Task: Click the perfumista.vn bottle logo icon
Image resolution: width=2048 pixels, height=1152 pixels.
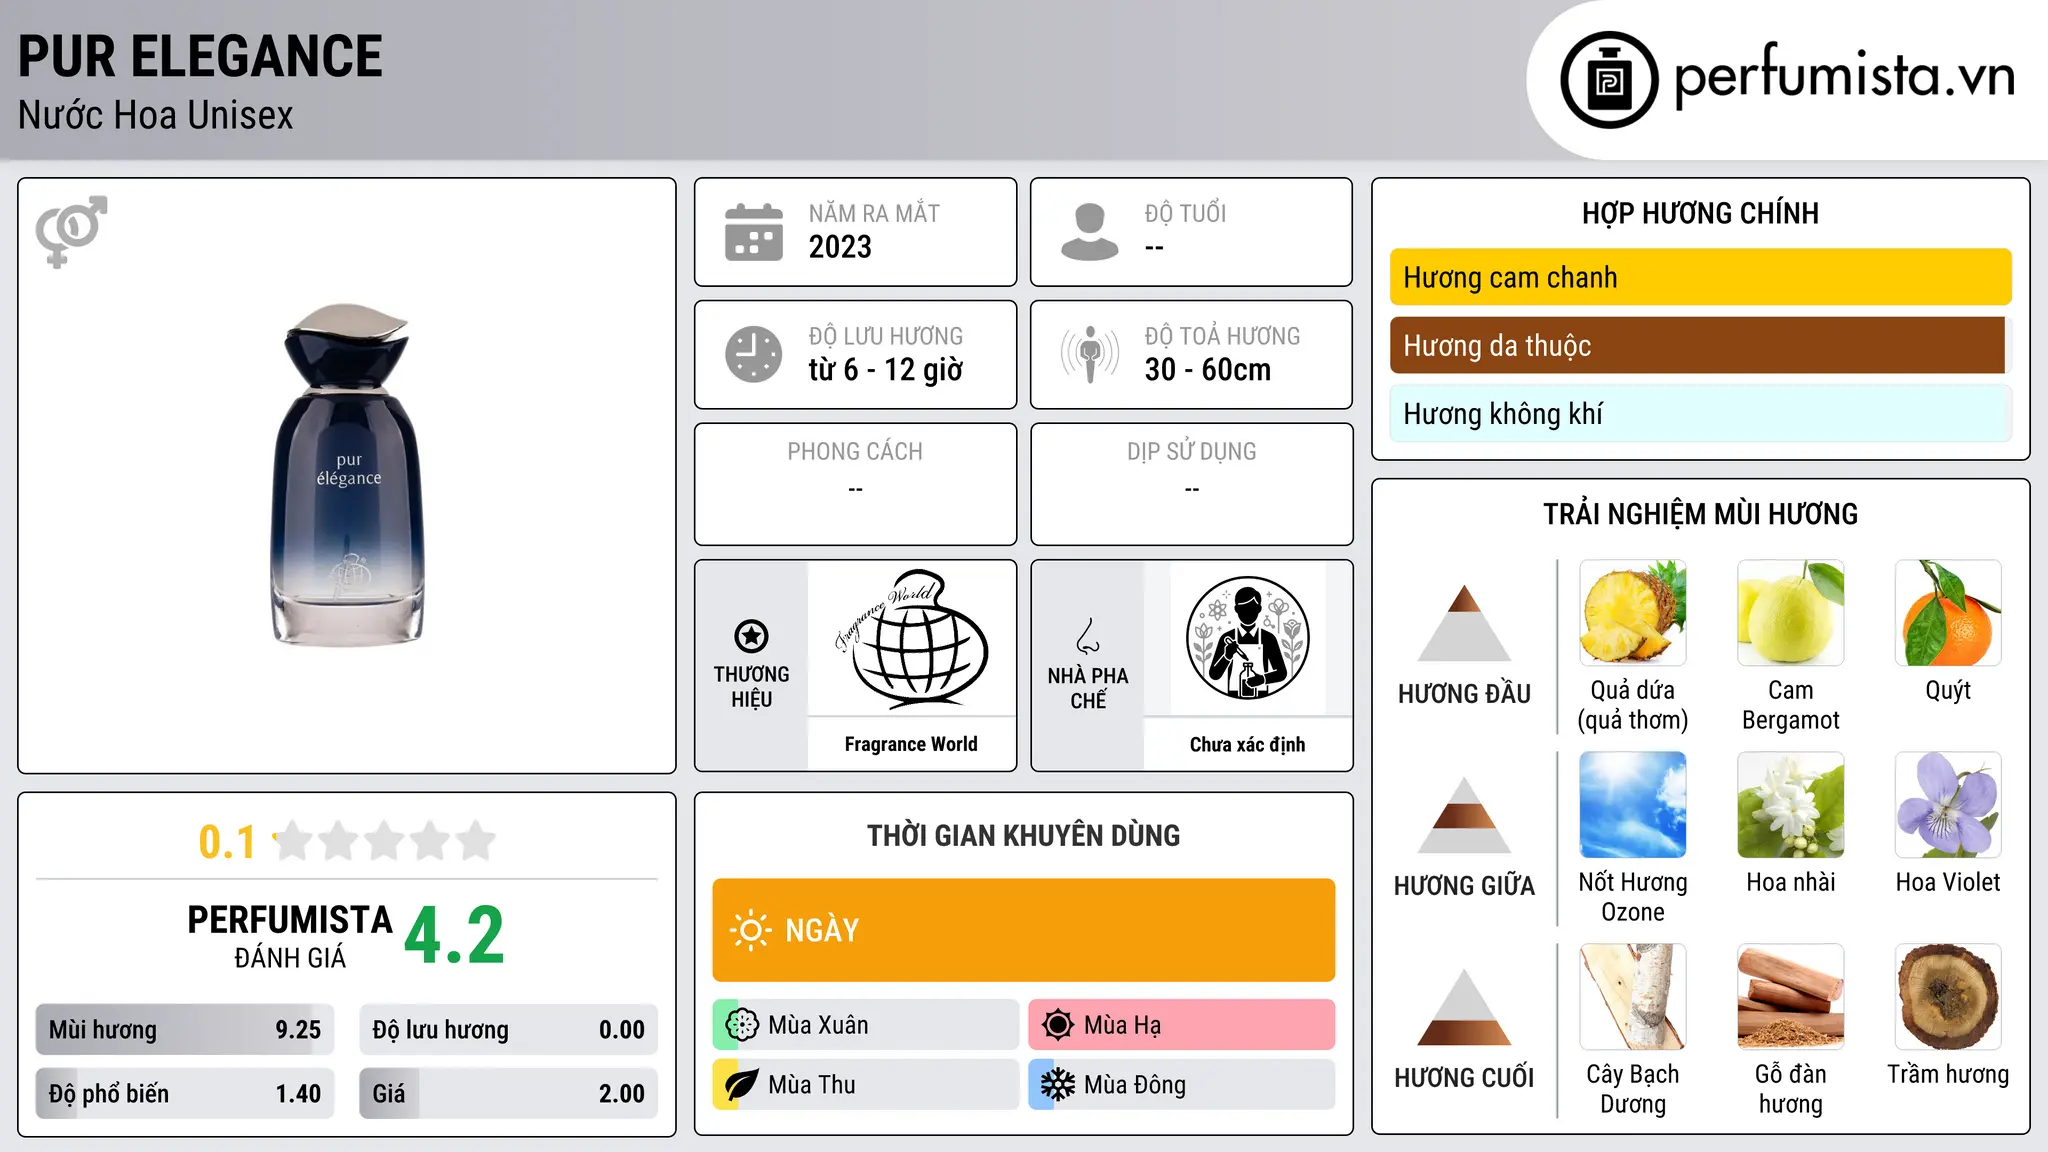Action: click(x=1609, y=80)
